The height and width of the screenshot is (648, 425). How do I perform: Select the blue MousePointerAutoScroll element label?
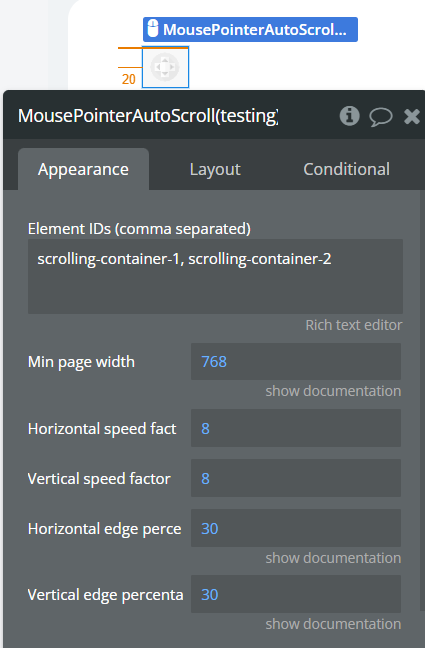click(250, 29)
